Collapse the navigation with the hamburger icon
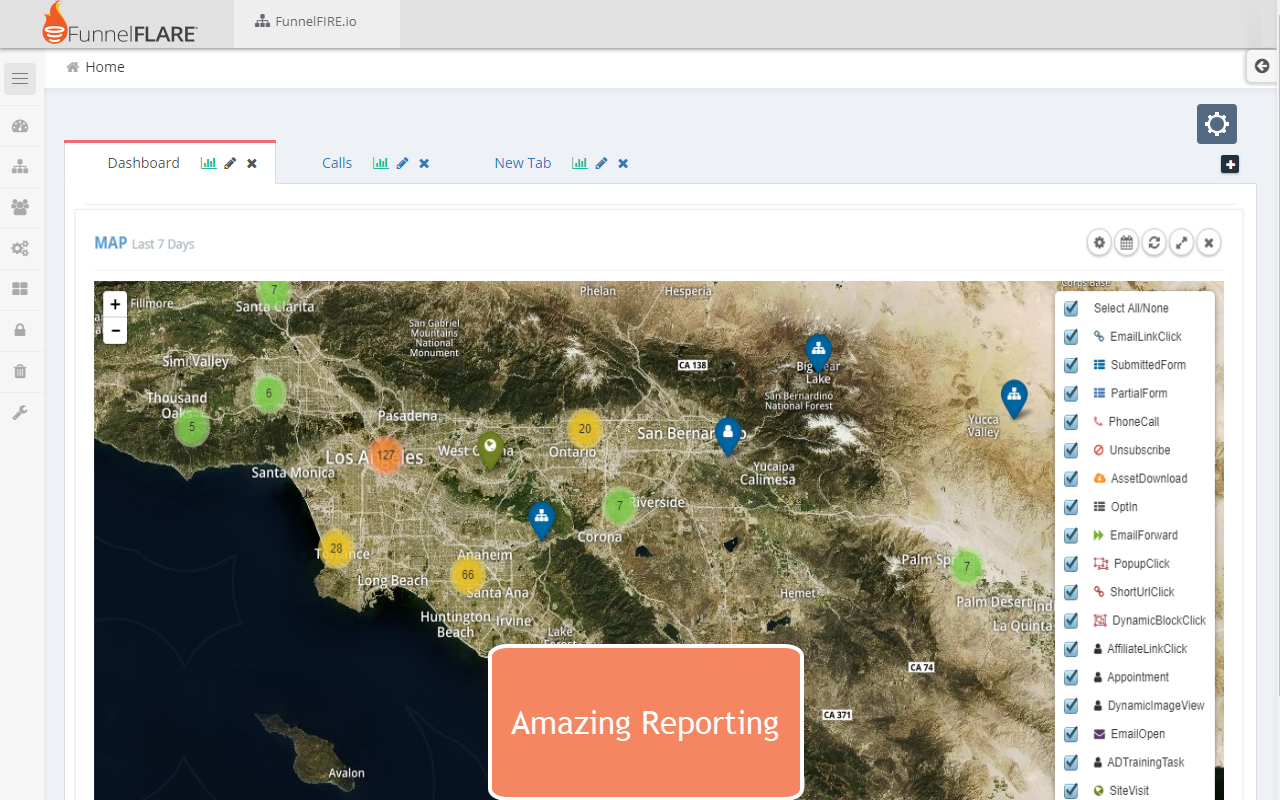The height and width of the screenshot is (800, 1280). pos(20,78)
